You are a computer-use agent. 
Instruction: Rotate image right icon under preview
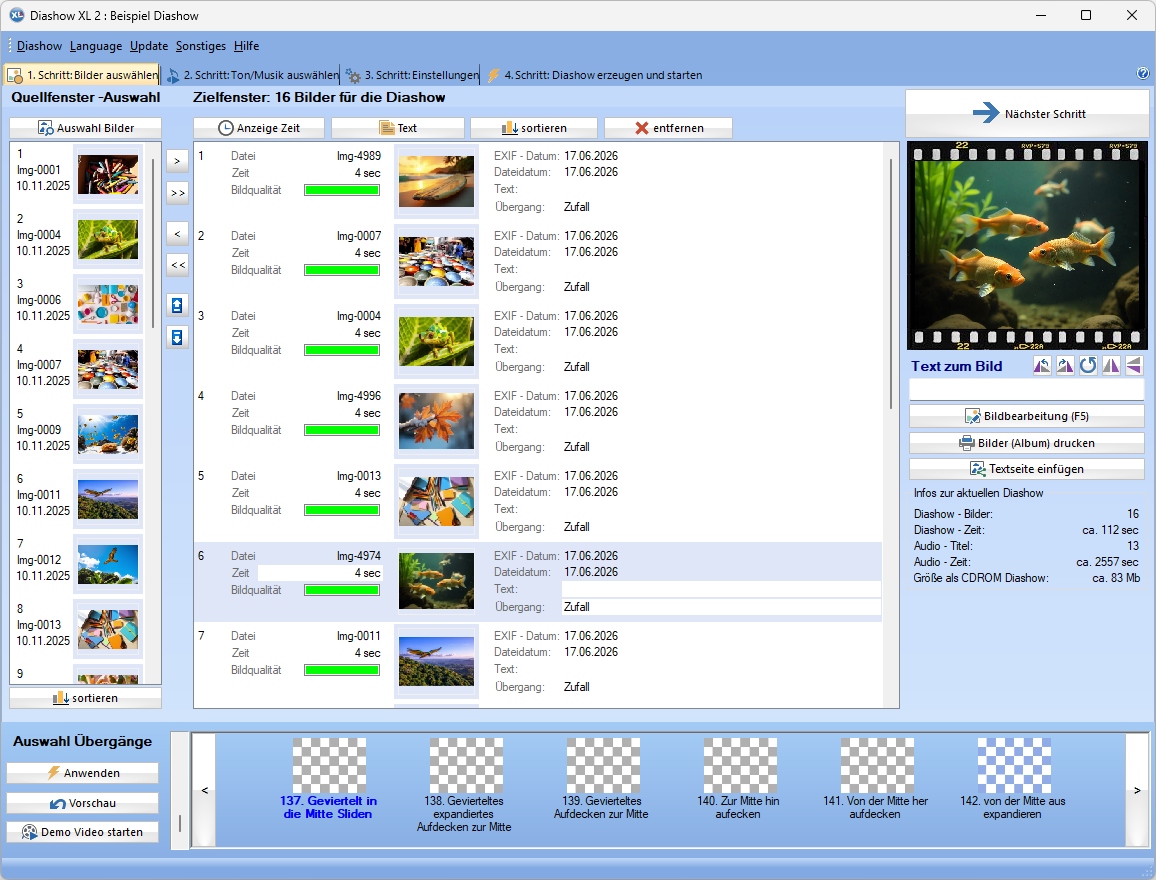point(1065,366)
